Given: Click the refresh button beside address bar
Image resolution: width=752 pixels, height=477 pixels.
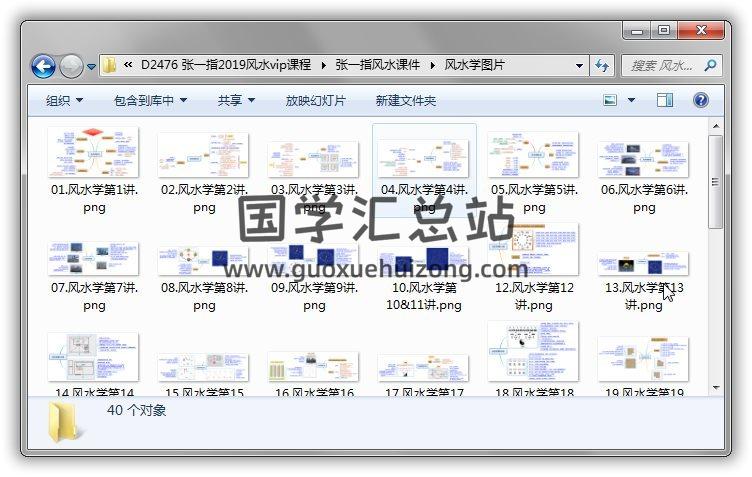Looking at the screenshot, I should [603, 66].
